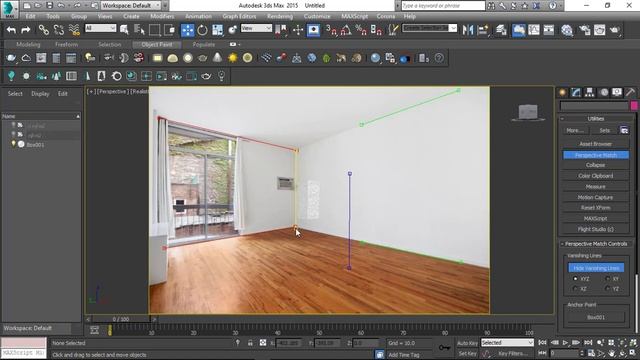Toggle visibility bulb of first scene object

[13, 125]
